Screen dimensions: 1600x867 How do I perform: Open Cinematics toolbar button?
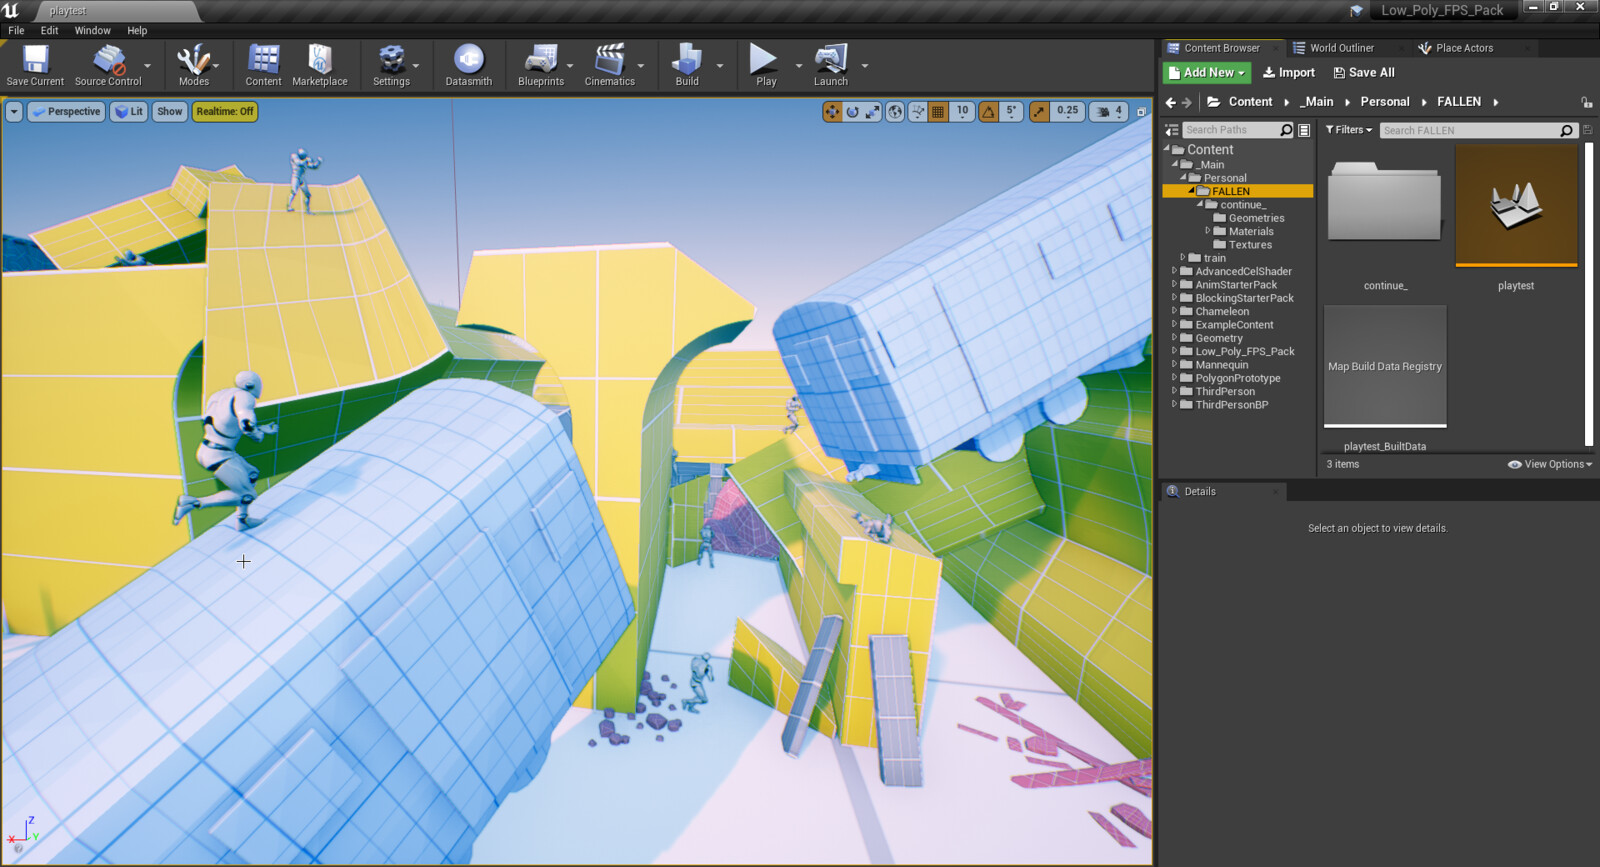coord(610,66)
